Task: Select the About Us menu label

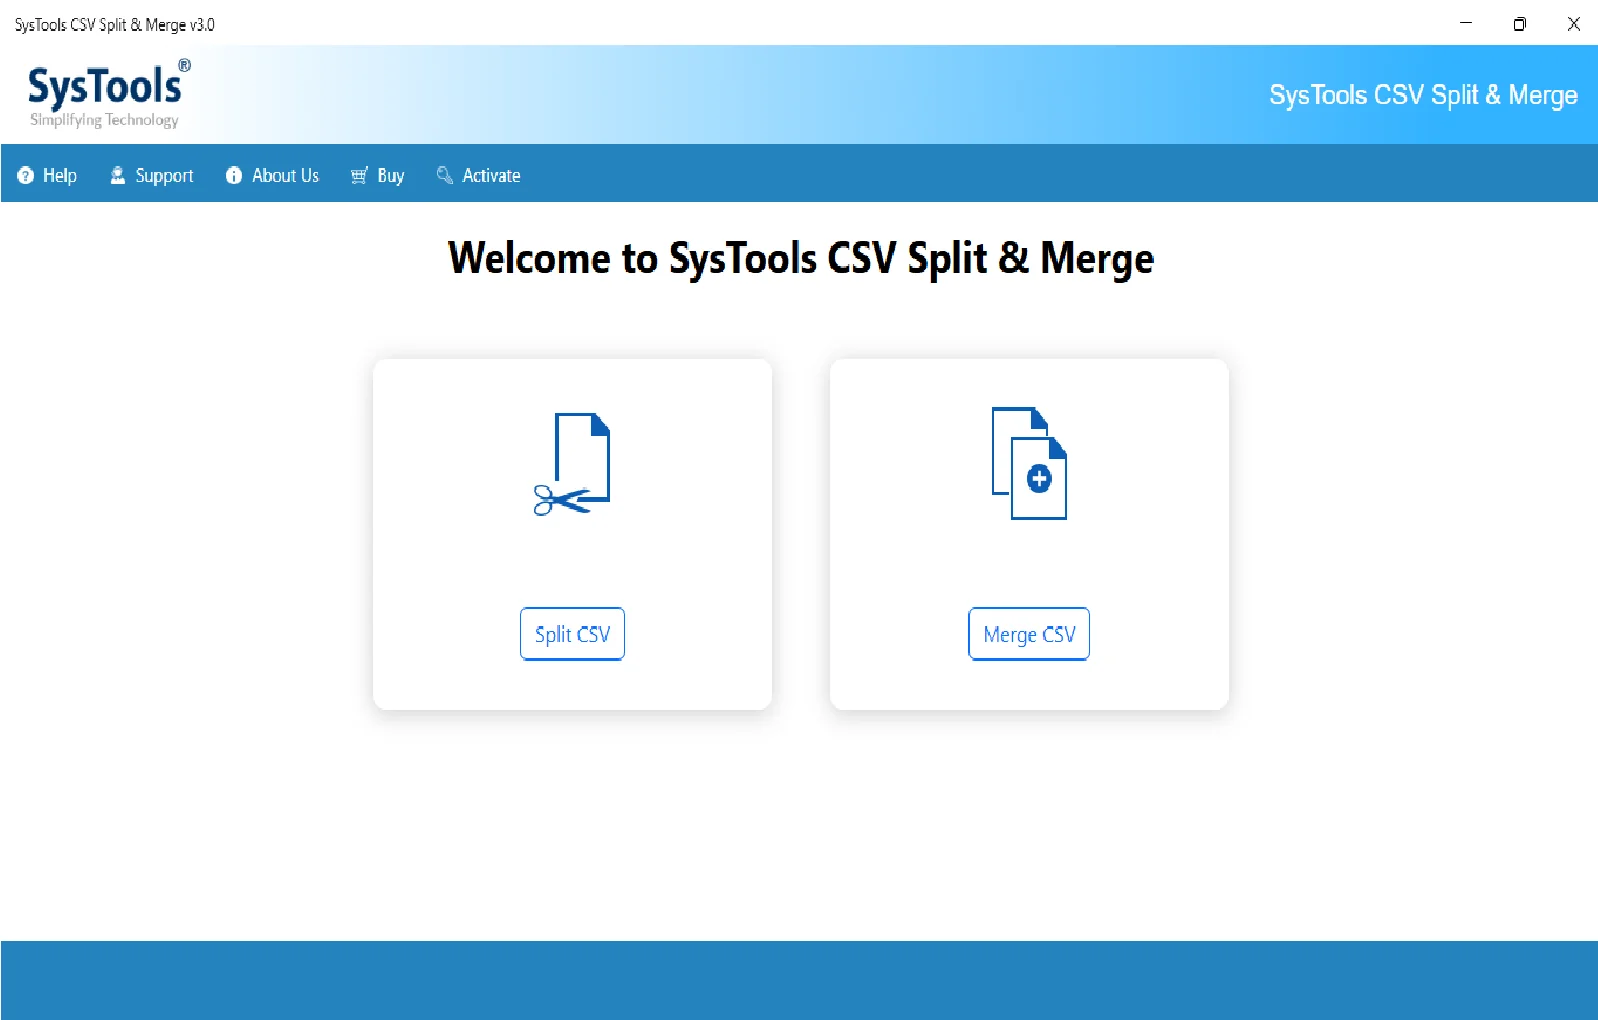Action: 285,176
